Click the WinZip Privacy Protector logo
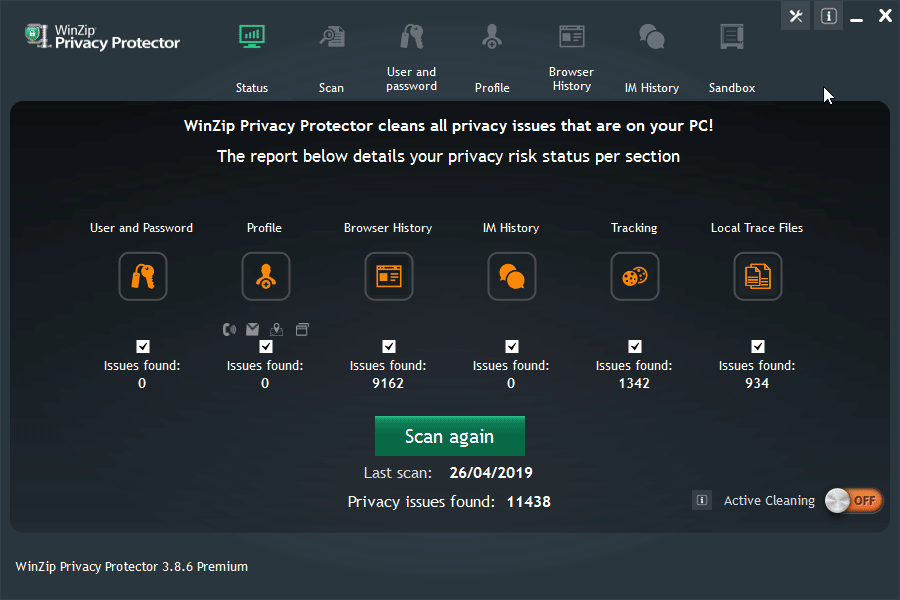The height and width of the screenshot is (600, 900). tap(102, 37)
